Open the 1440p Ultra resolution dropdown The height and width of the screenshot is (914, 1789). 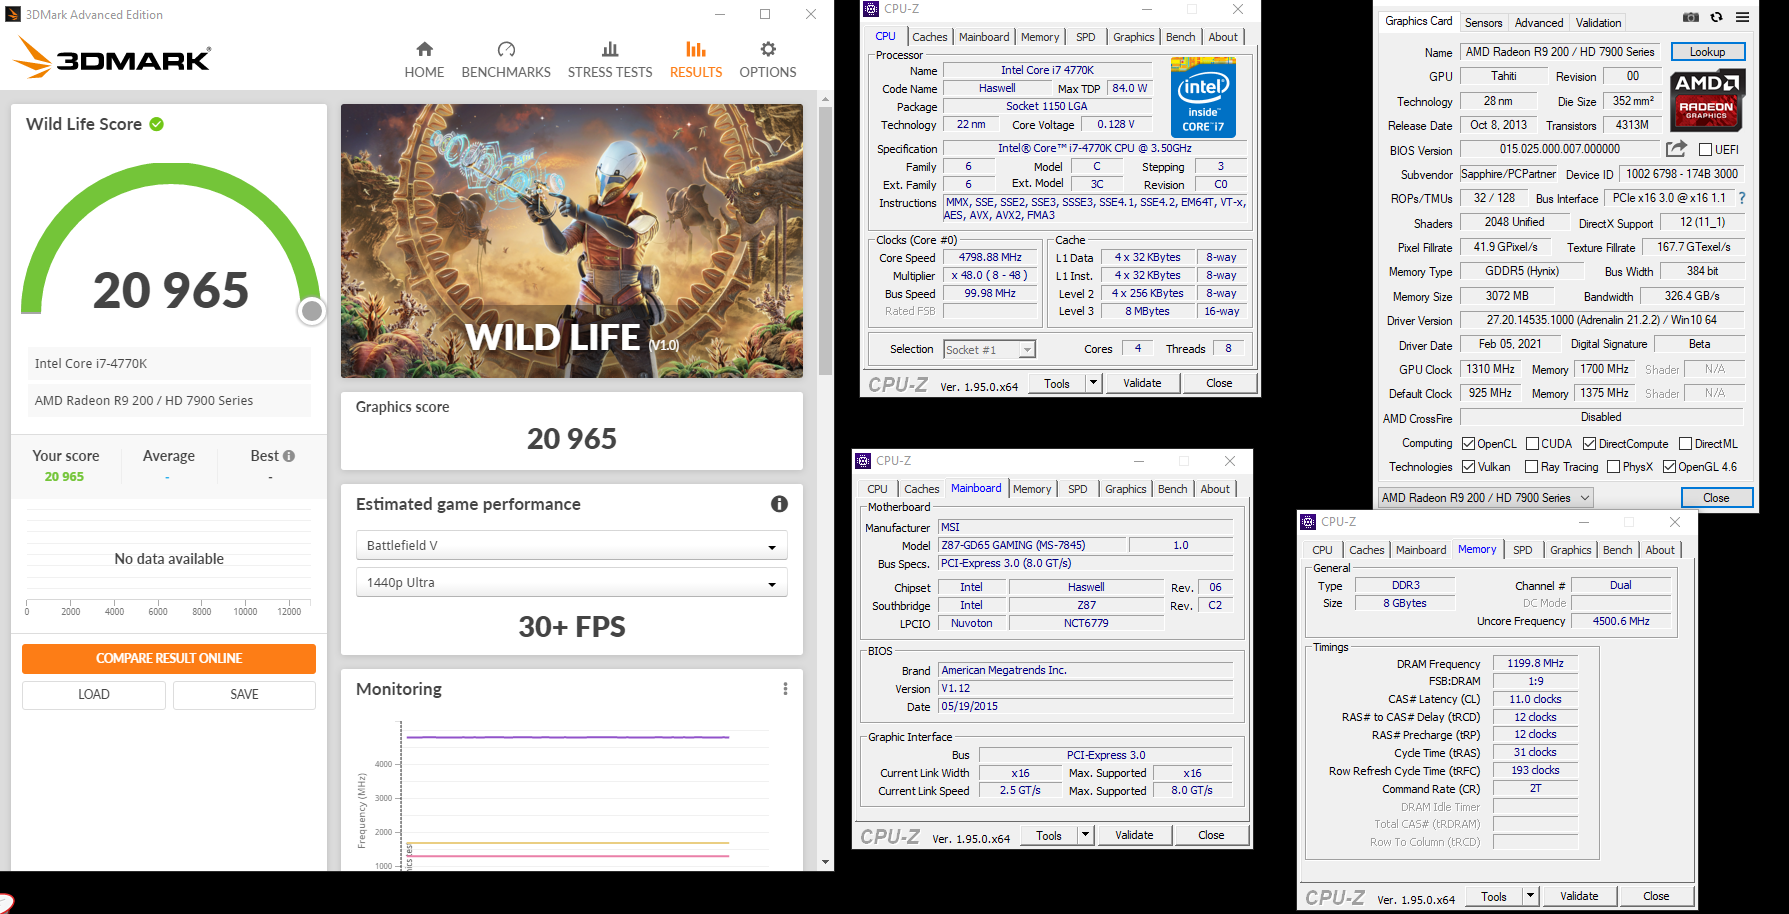571,582
